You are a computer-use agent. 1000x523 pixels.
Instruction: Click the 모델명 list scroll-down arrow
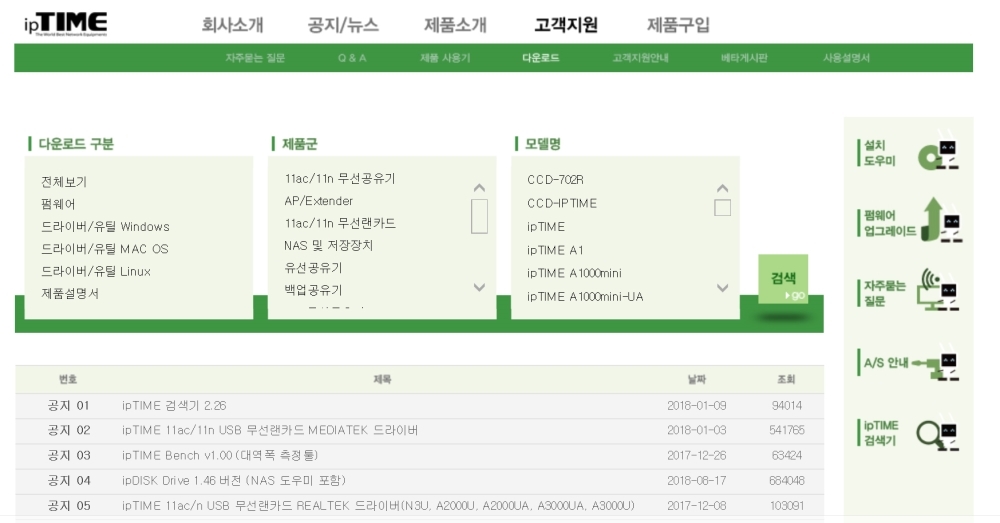tap(723, 288)
